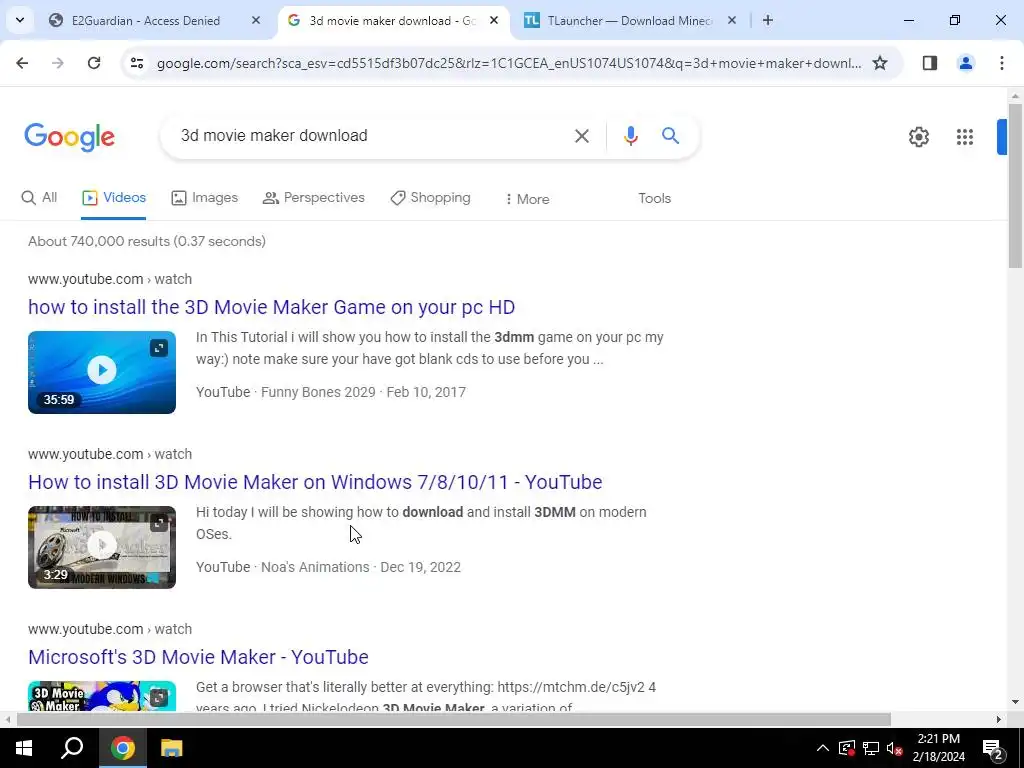Open the Chrome side panel
The height and width of the screenshot is (768, 1024).
click(930, 63)
